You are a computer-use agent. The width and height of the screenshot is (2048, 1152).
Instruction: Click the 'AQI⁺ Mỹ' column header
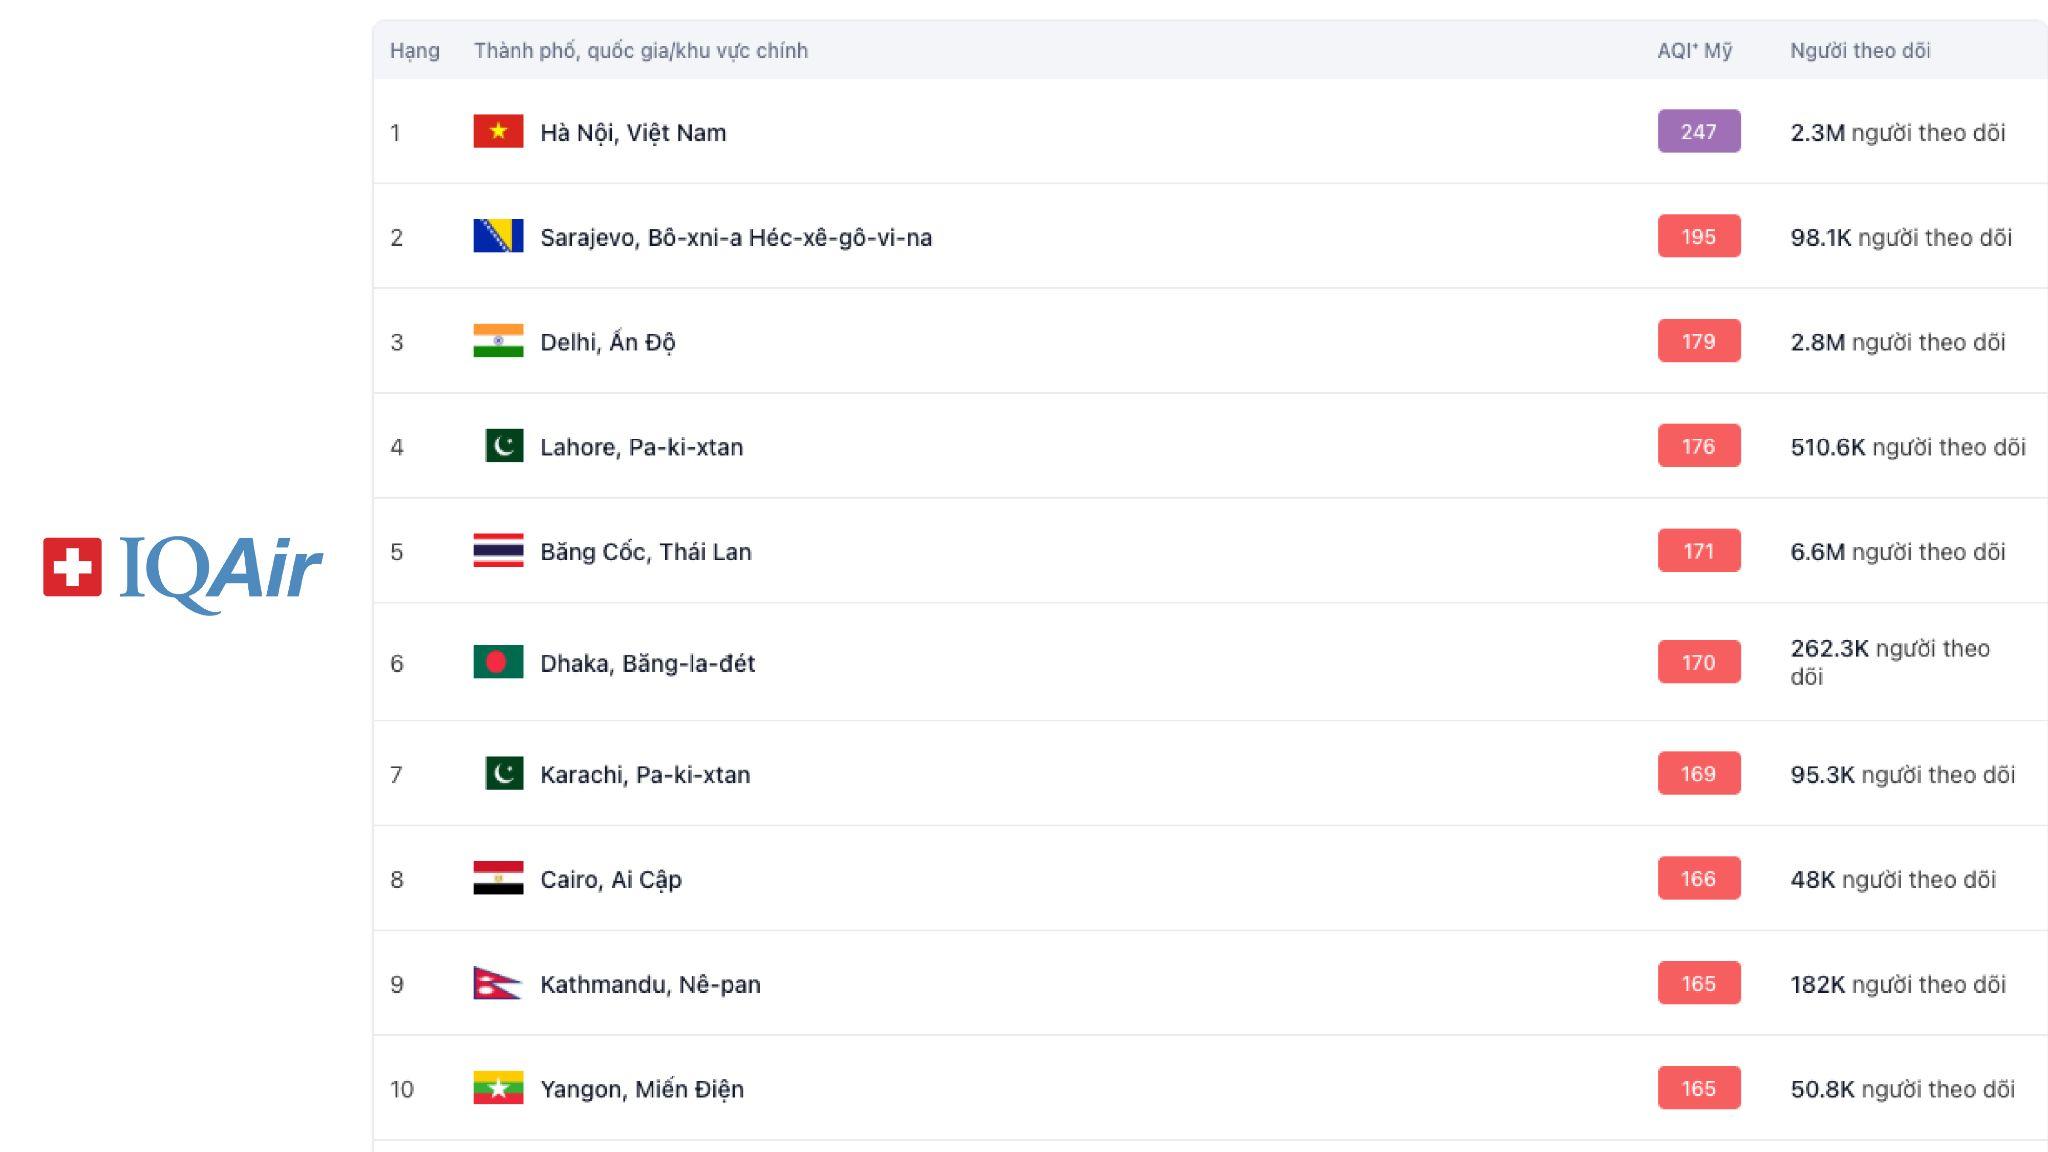tap(1694, 51)
